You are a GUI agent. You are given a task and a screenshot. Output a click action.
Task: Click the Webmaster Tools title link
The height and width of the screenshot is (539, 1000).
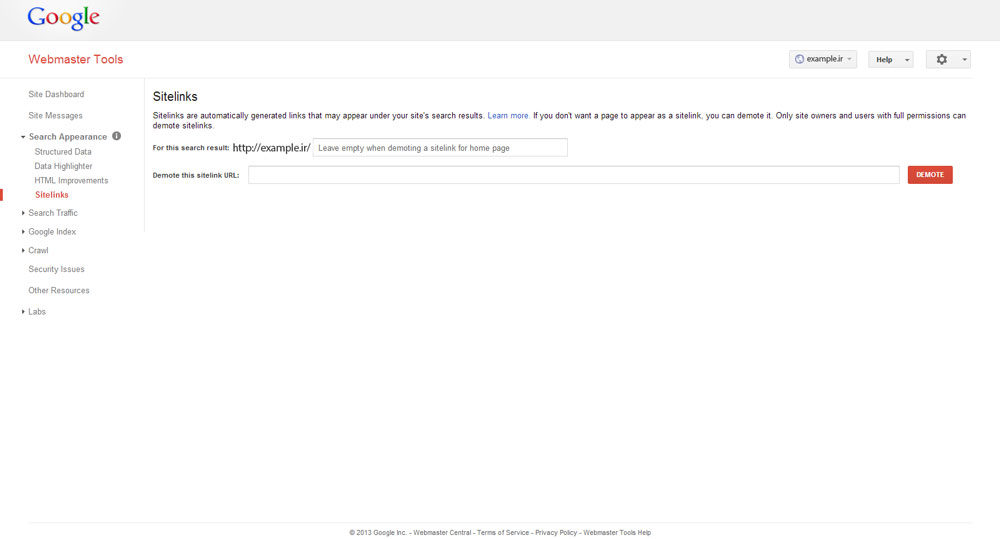[76, 59]
